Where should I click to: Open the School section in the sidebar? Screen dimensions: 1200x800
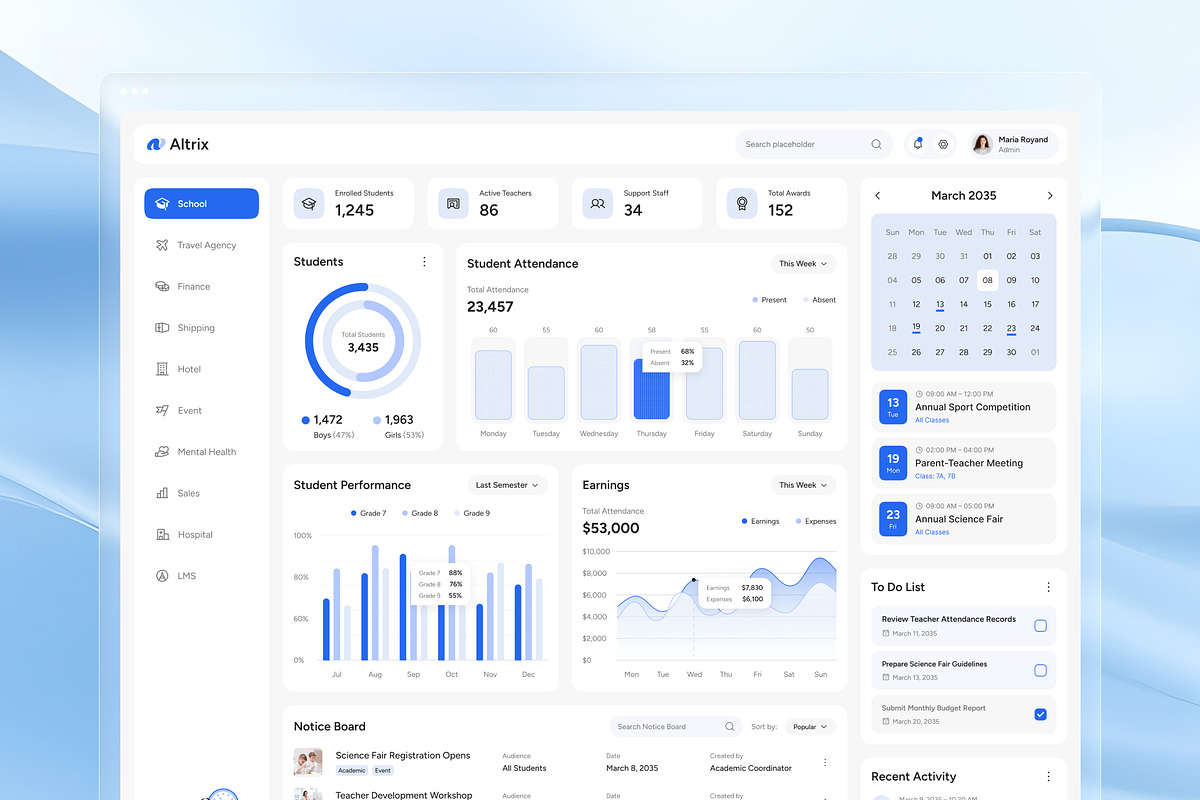click(x=201, y=203)
